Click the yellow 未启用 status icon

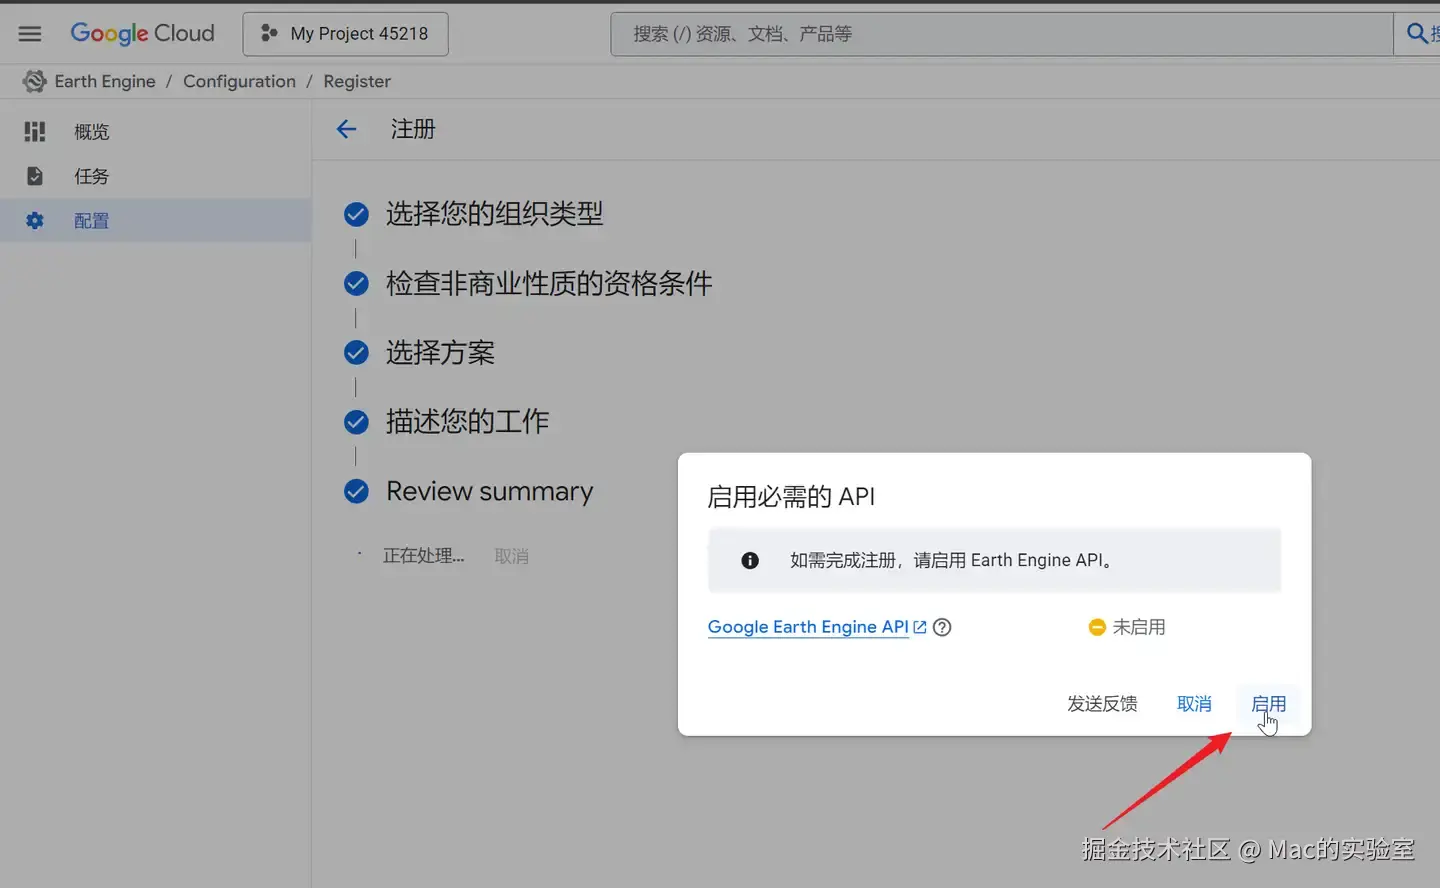tap(1097, 627)
